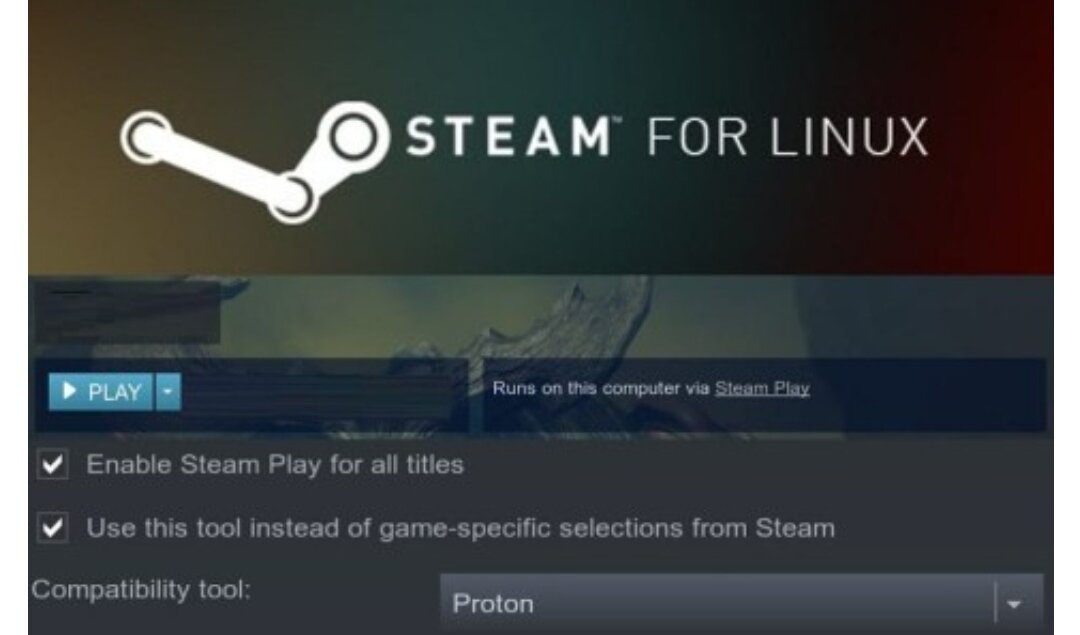This screenshot has width=1080, height=635.
Task: Click the blacked-out game title box
Action: tap(127, 313)
